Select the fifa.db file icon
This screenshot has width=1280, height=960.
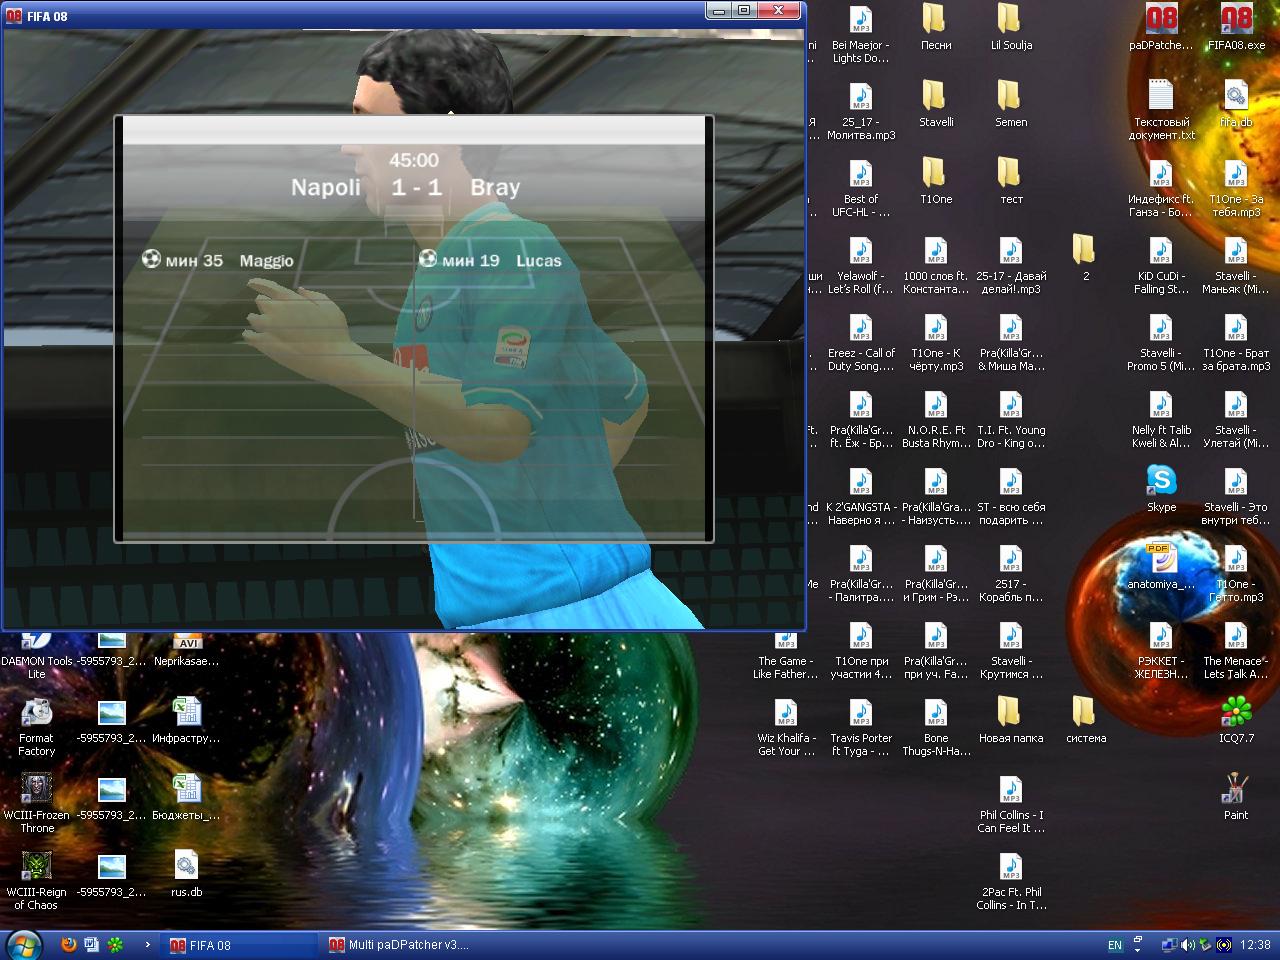1236,104
